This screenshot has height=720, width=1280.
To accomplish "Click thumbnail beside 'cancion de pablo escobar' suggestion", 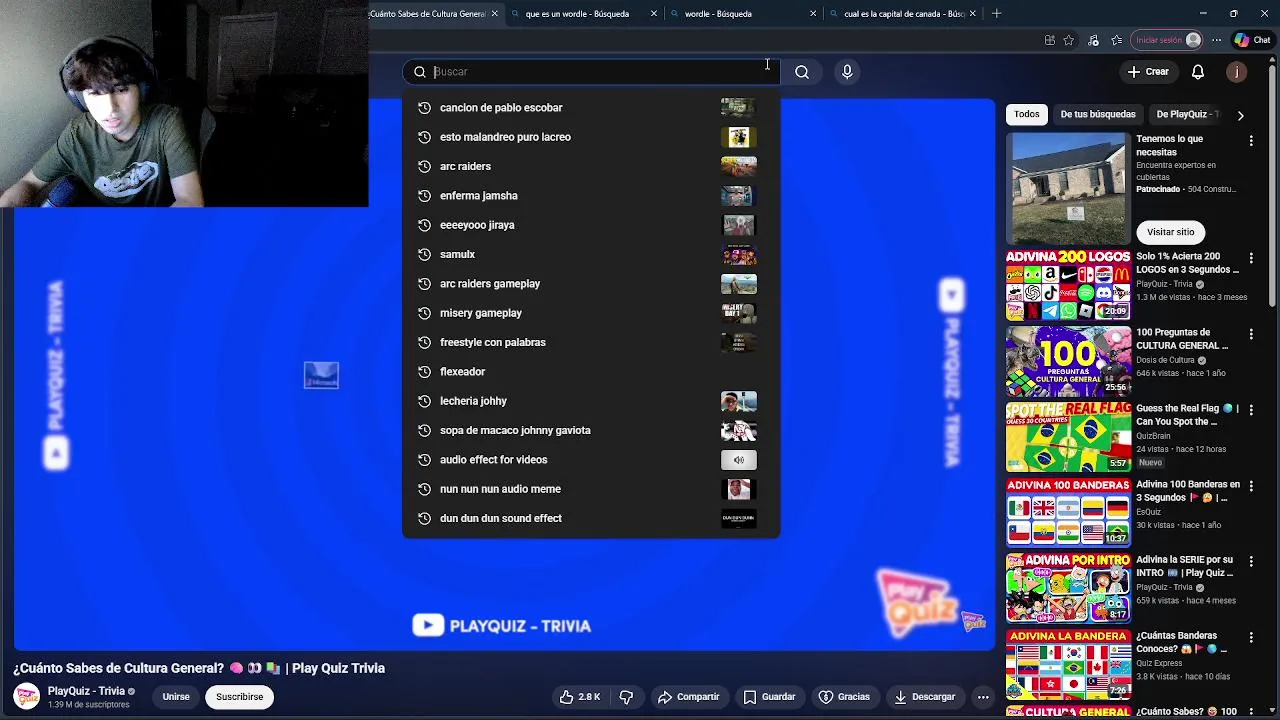I will click(739, 107).
